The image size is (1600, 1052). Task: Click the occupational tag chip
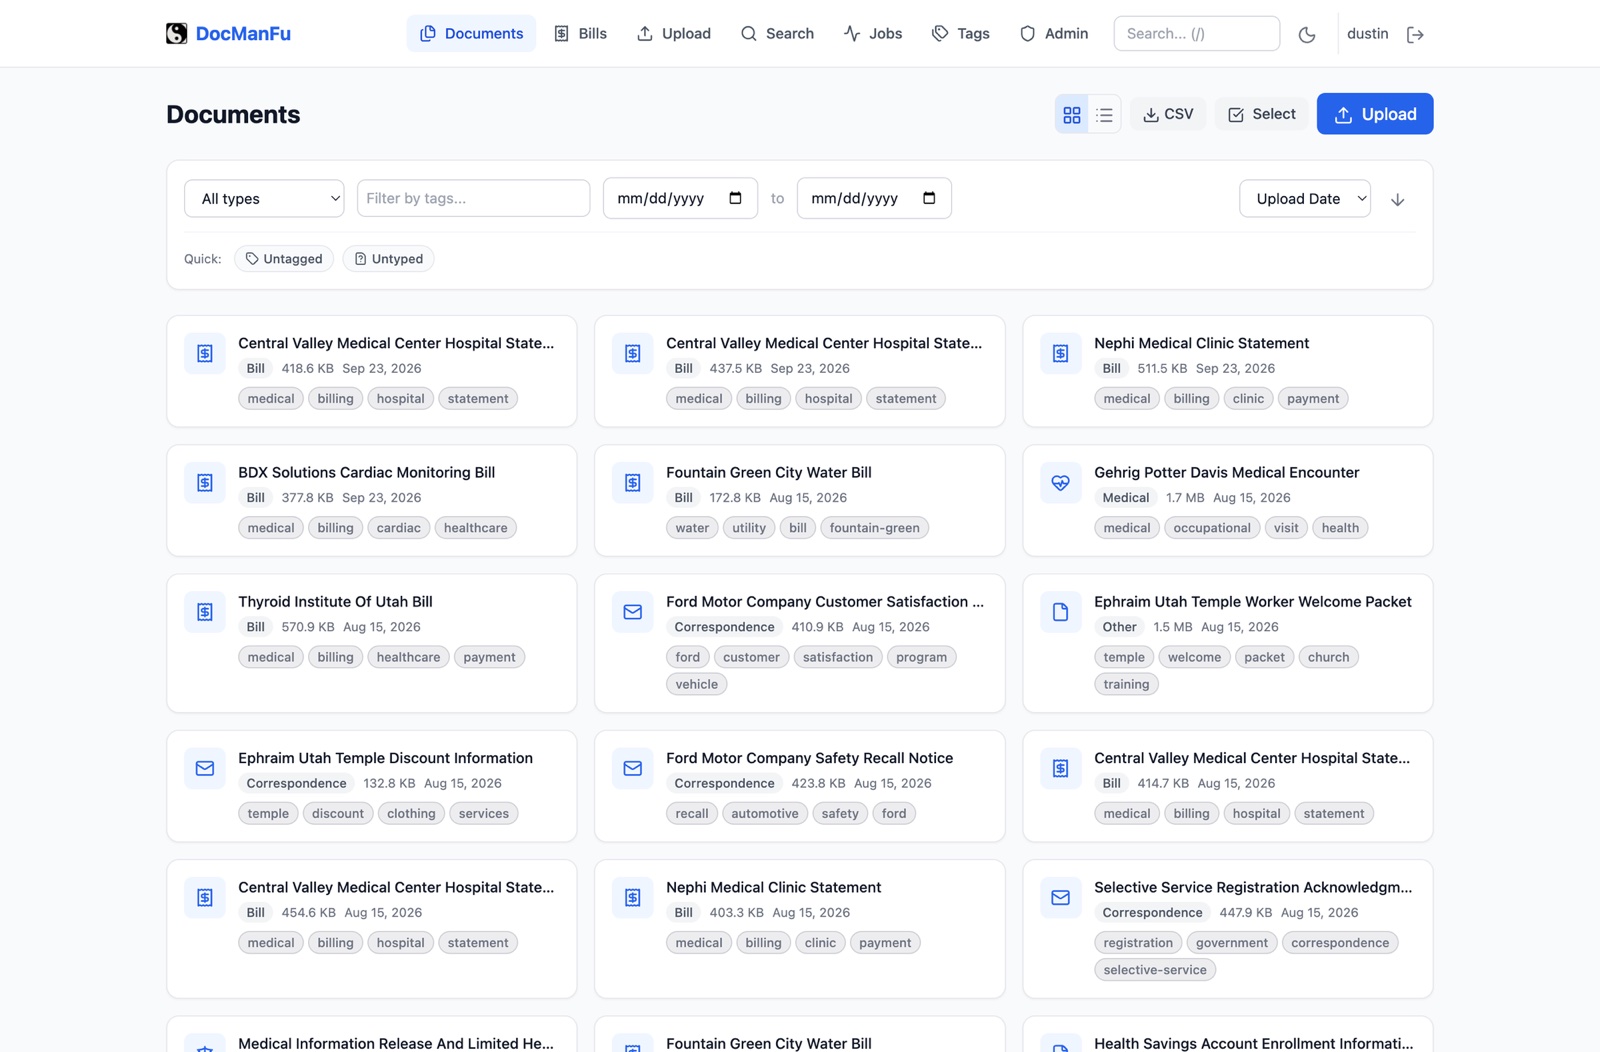point(1211,528)
